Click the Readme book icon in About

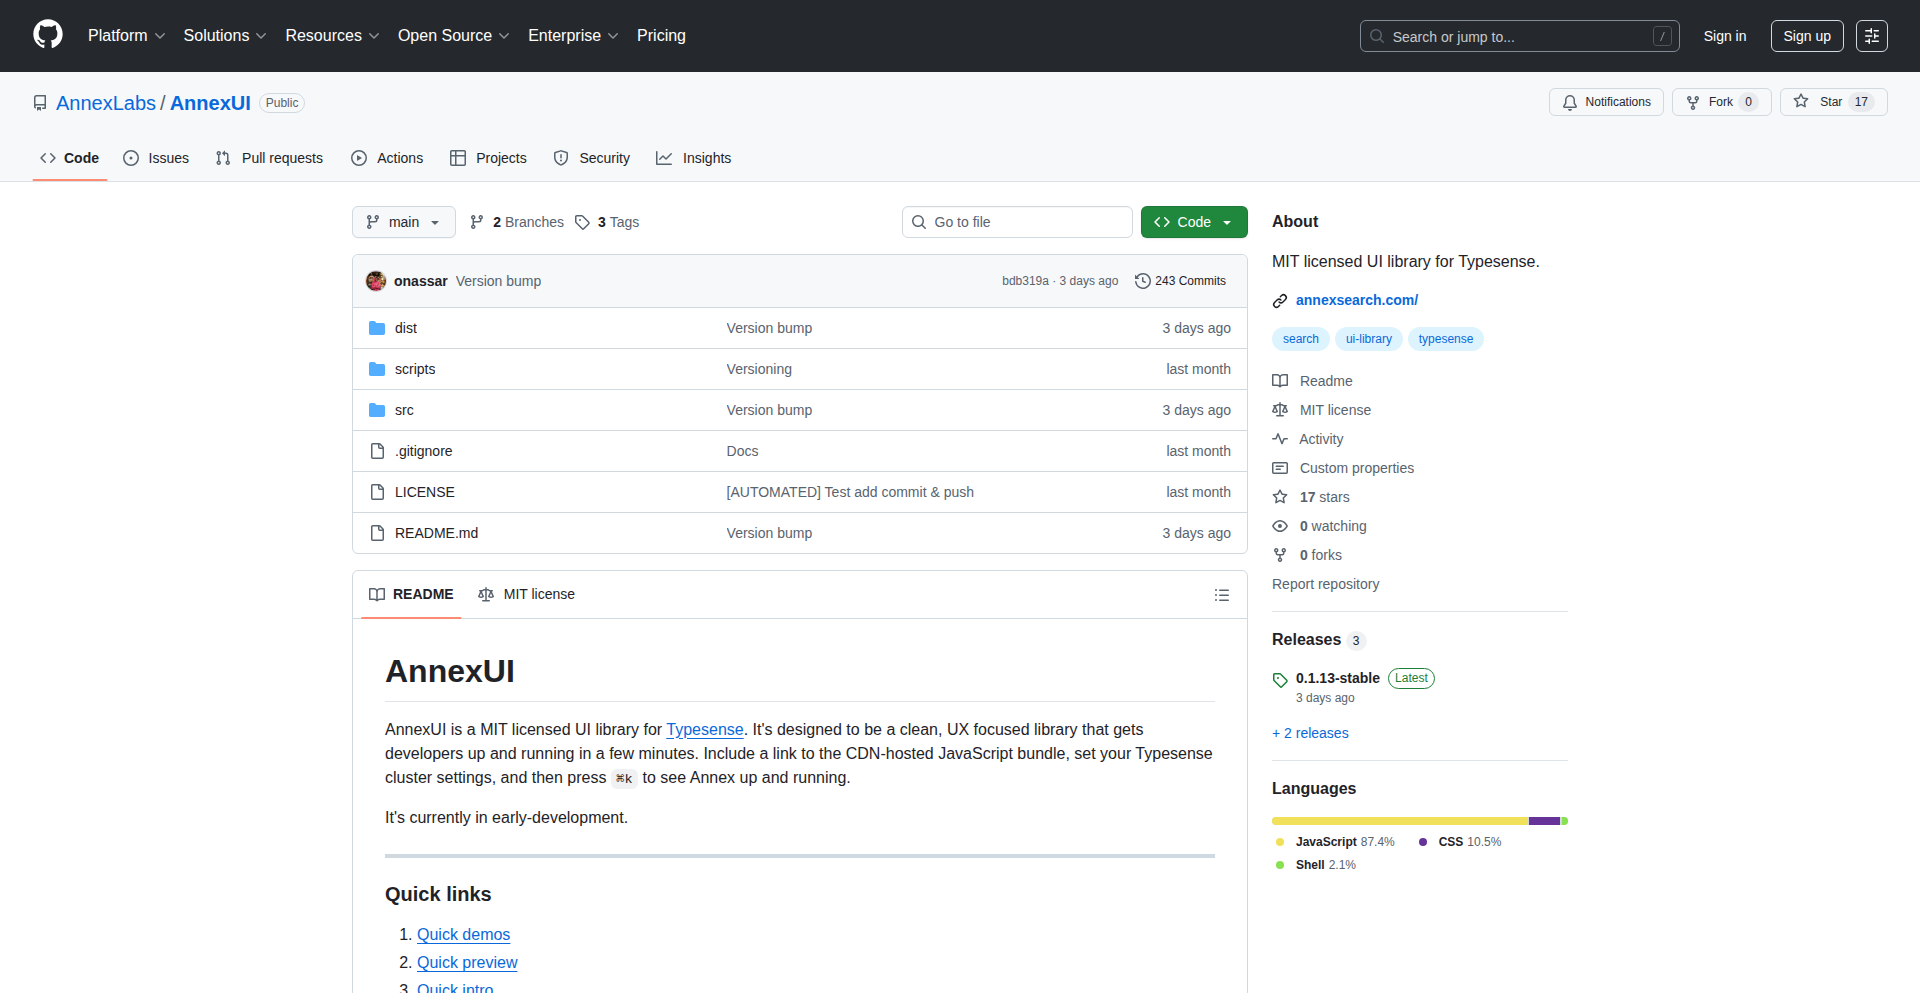[1280, 381]
